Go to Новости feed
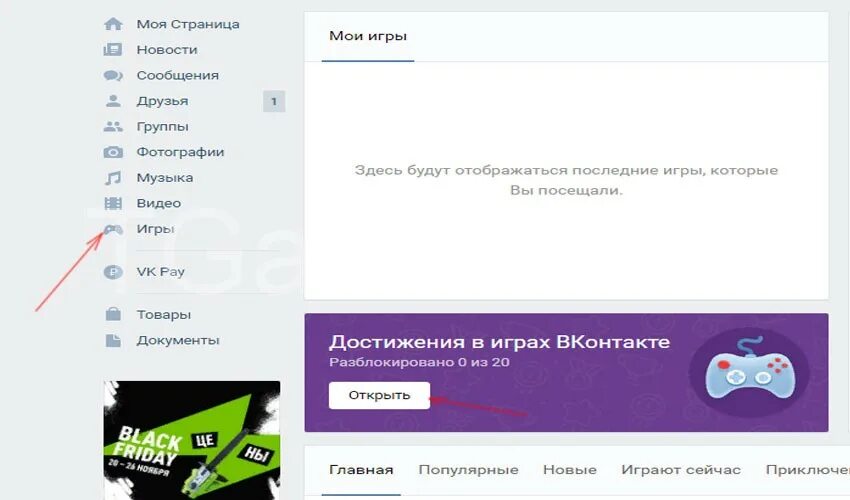Screen dimensions: 850x500 167,50
